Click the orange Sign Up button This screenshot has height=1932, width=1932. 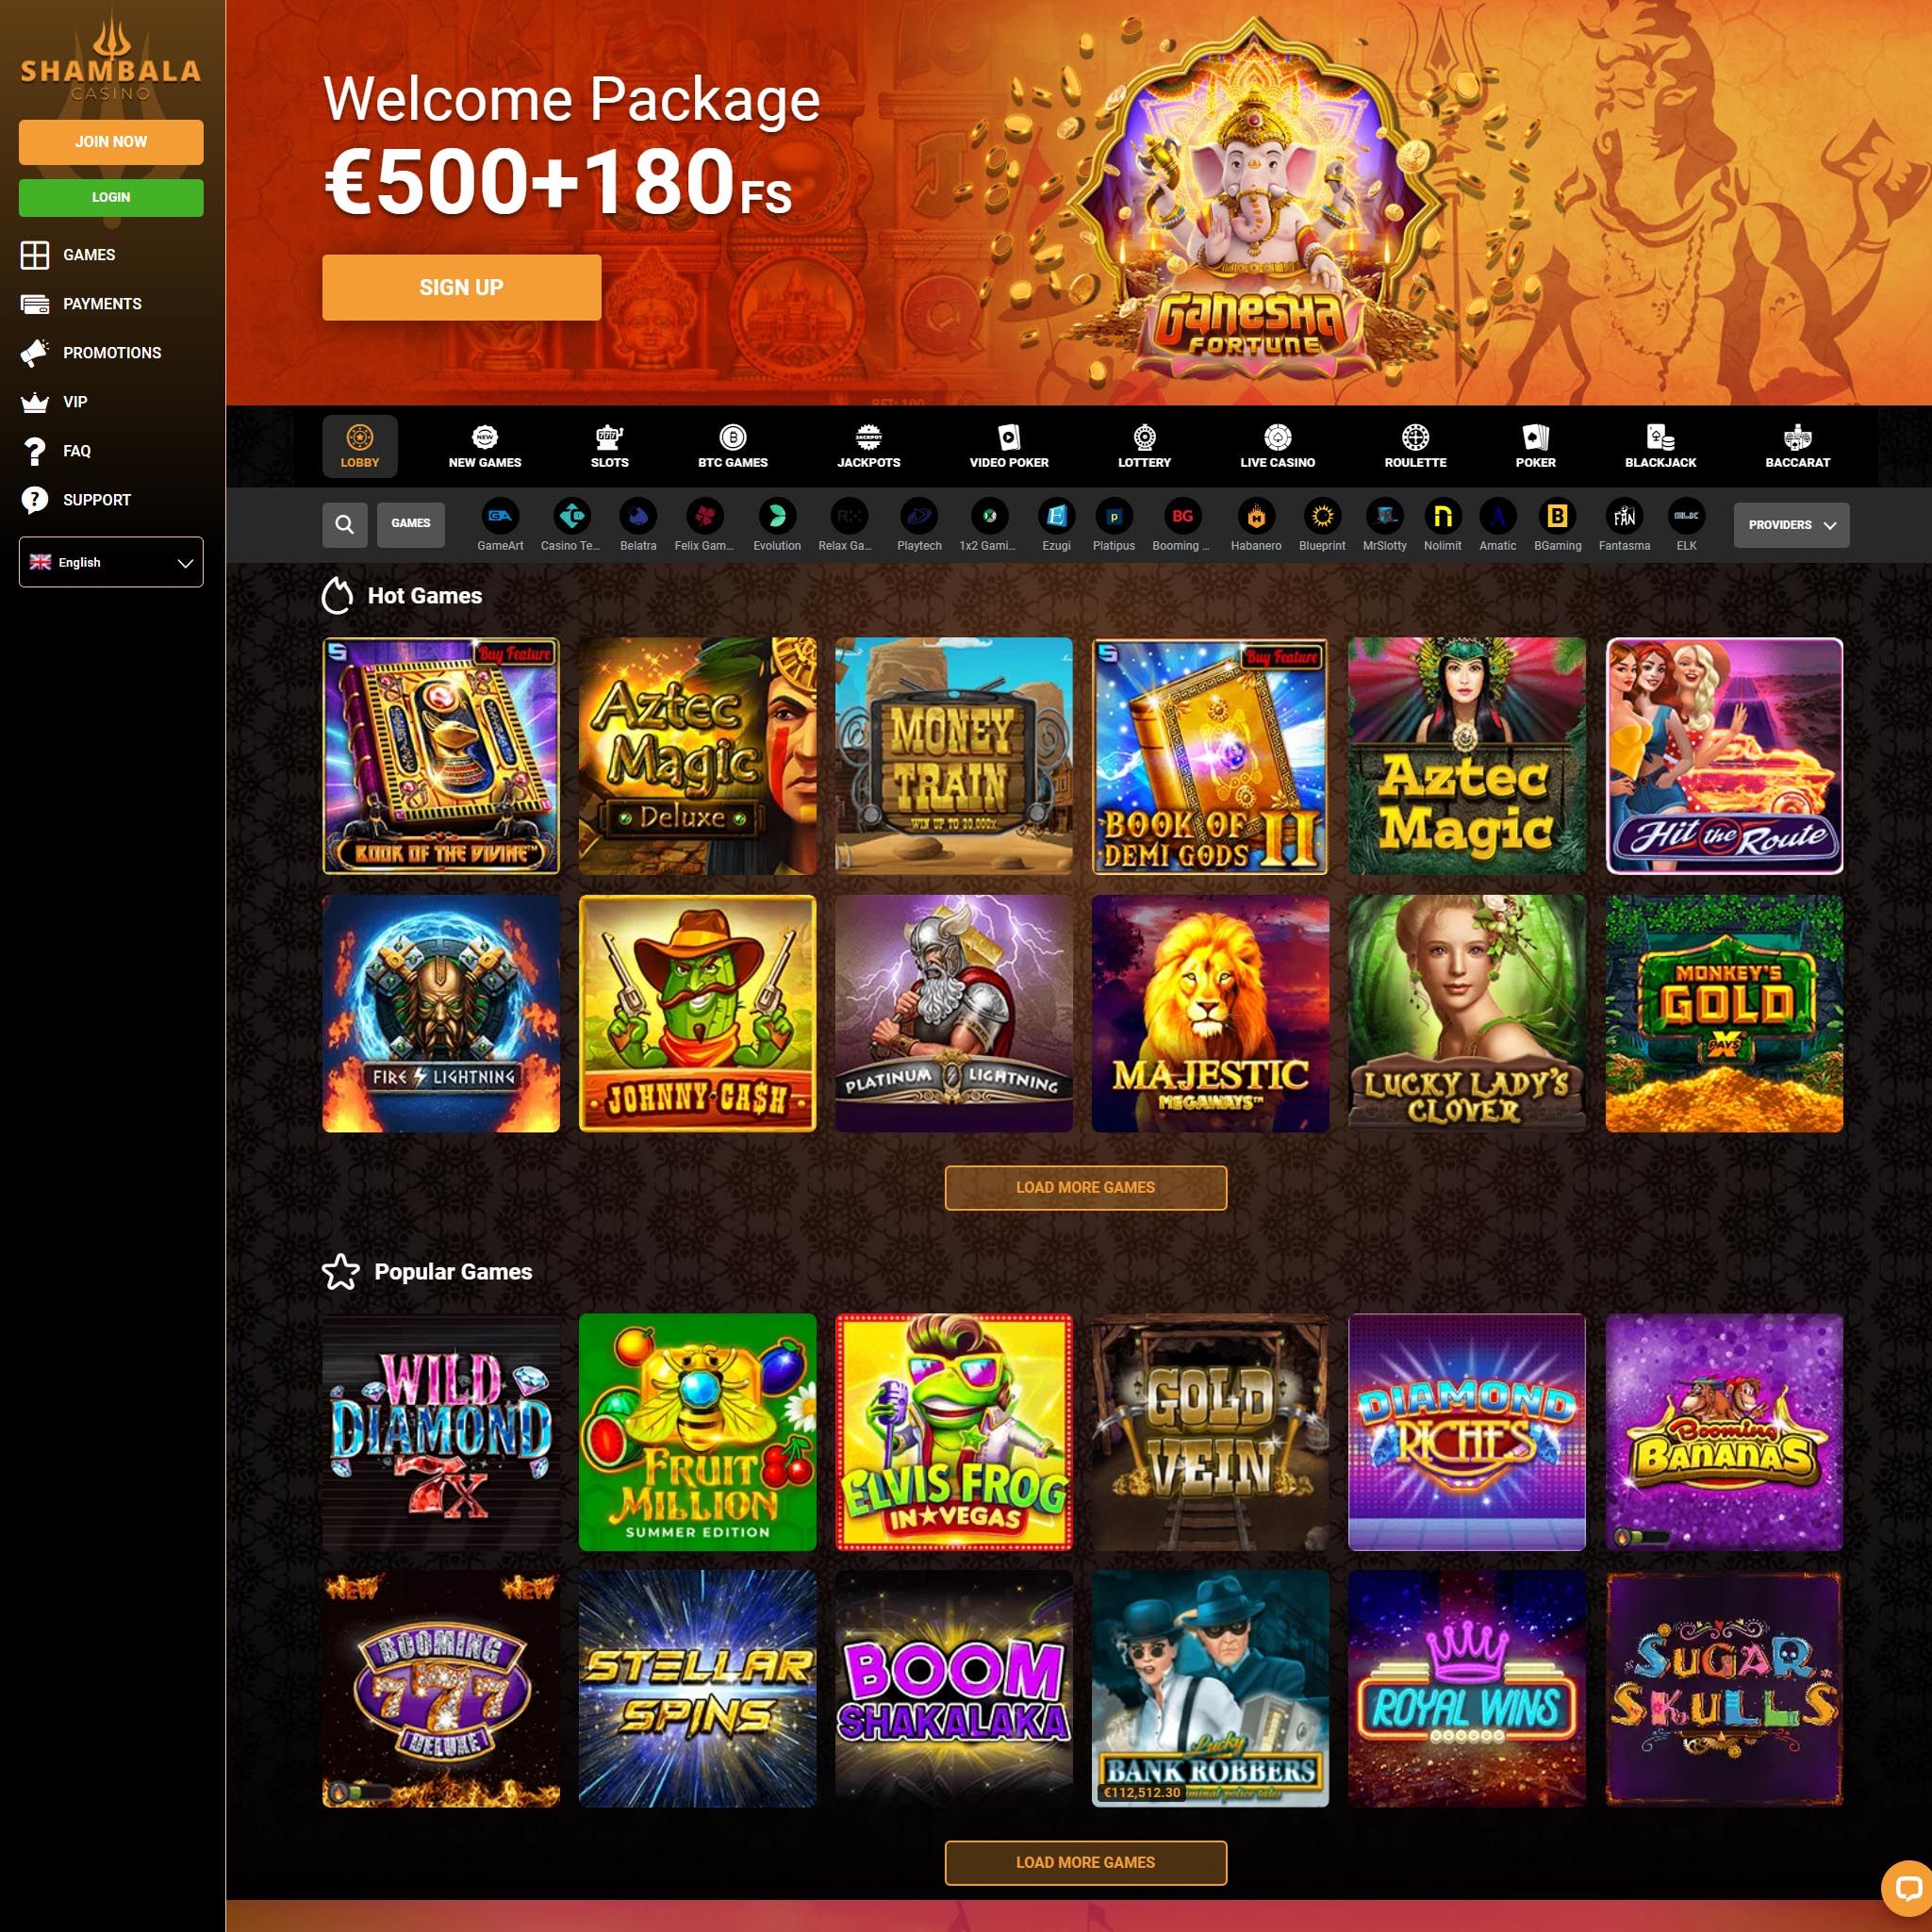[x=461, y=288]
